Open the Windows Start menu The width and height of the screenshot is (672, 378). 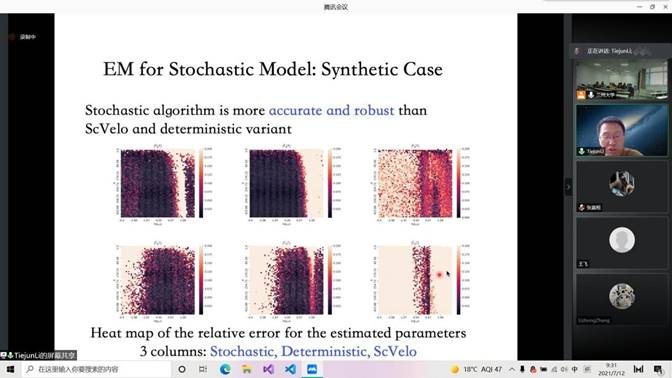[10, 369]
